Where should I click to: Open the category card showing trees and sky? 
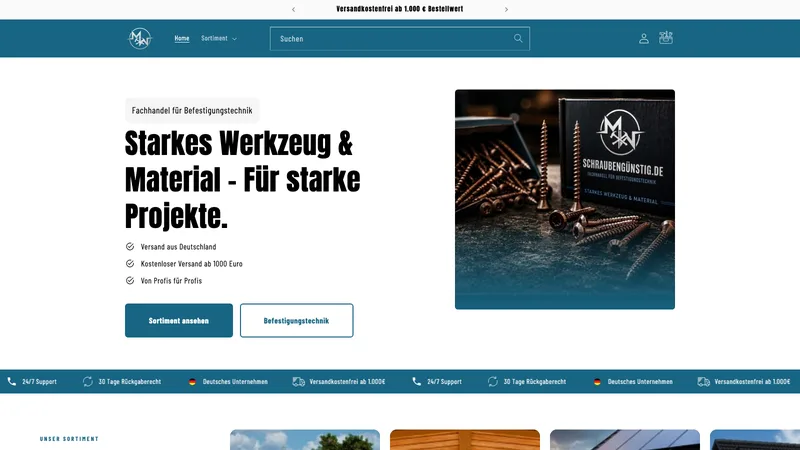tap(305, 440)
